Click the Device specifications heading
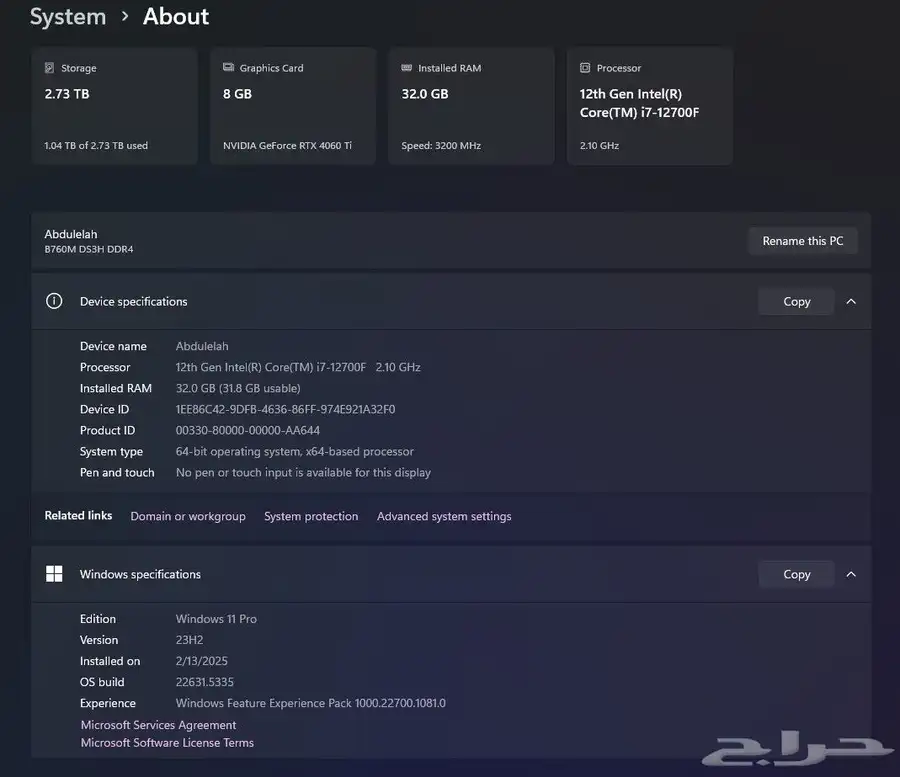This screenshot has height=777, width=900. pos(134,301)
